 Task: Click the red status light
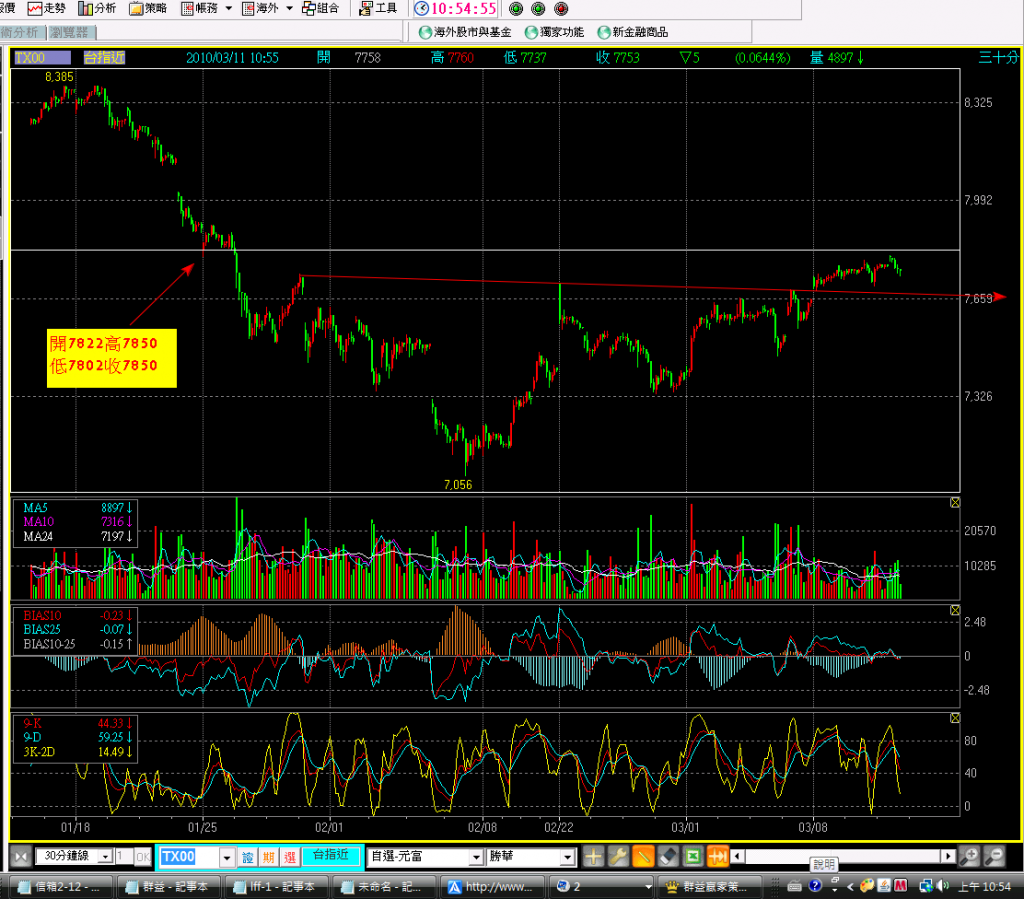point(561,9)
